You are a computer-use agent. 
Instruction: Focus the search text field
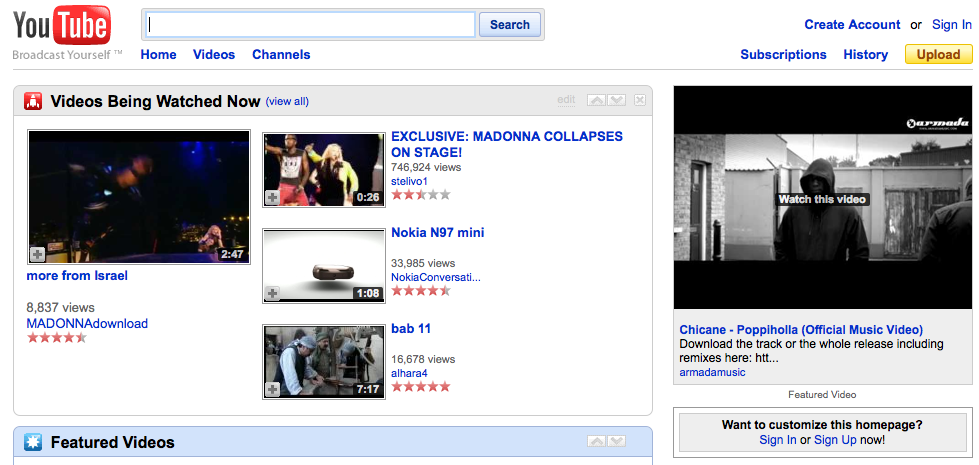(311, 25)
